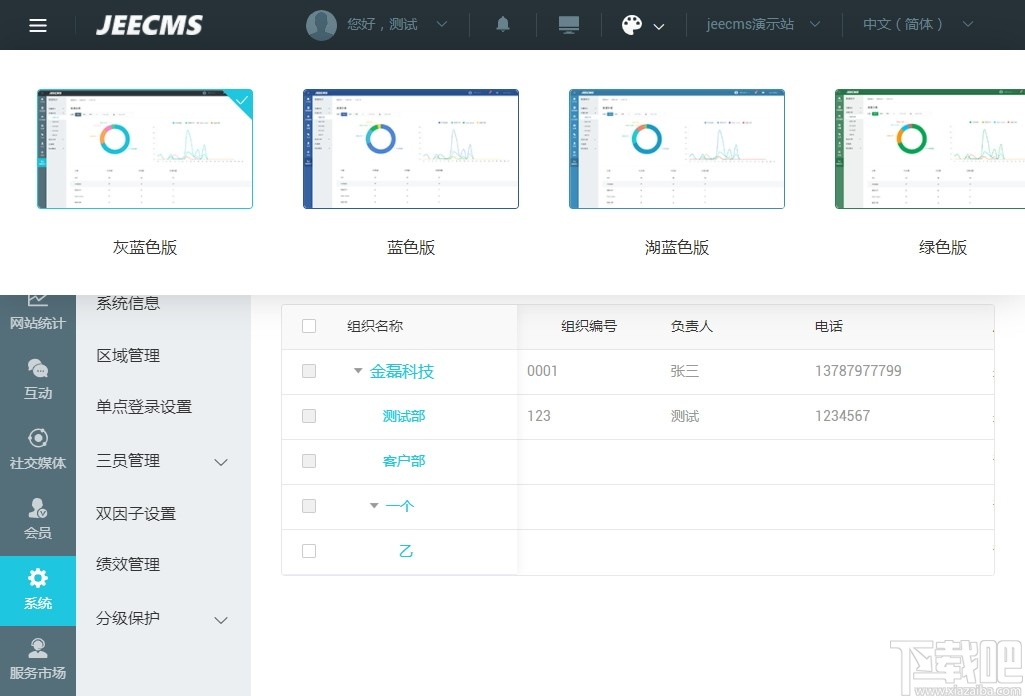Choose the 湖蓝色版 theme thumbnail
Image resolution: width=1025 pixels, height=696 pixels.
[676, 148]
